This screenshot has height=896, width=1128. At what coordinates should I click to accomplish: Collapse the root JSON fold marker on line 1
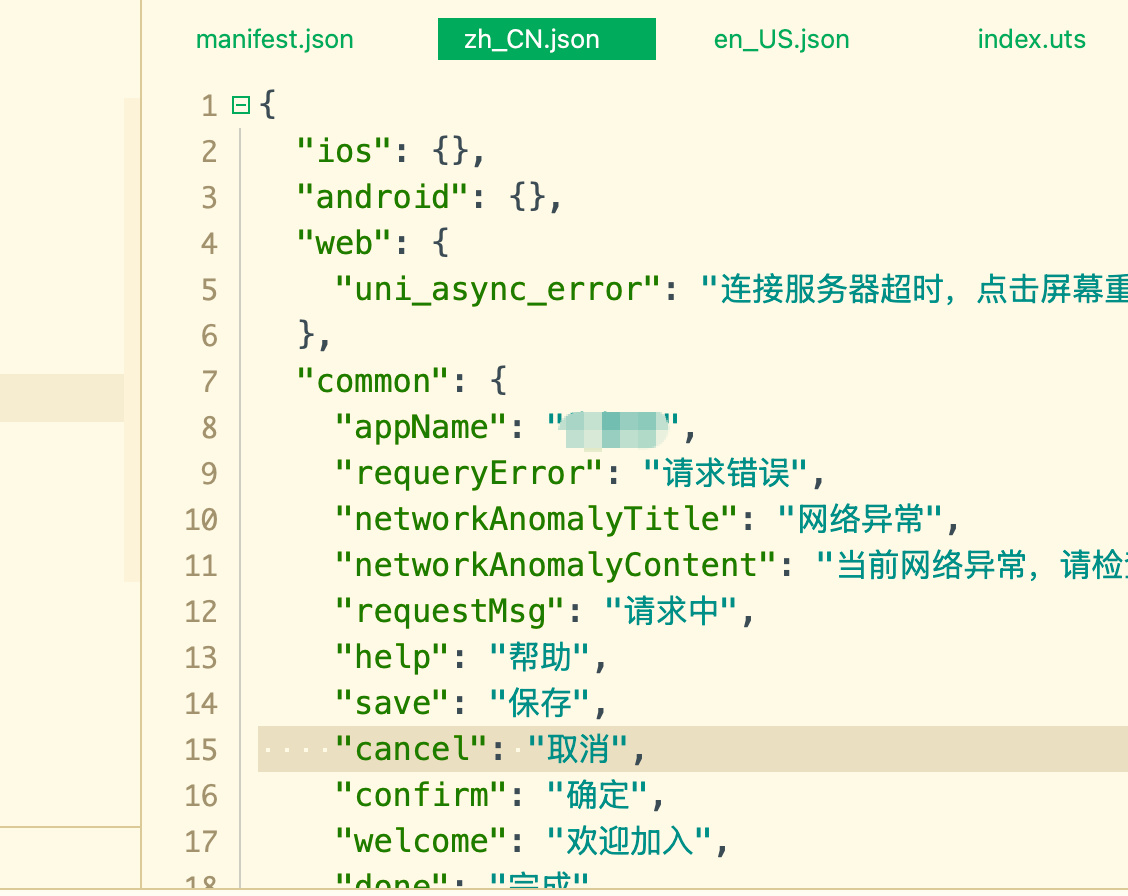pos(240,105)
